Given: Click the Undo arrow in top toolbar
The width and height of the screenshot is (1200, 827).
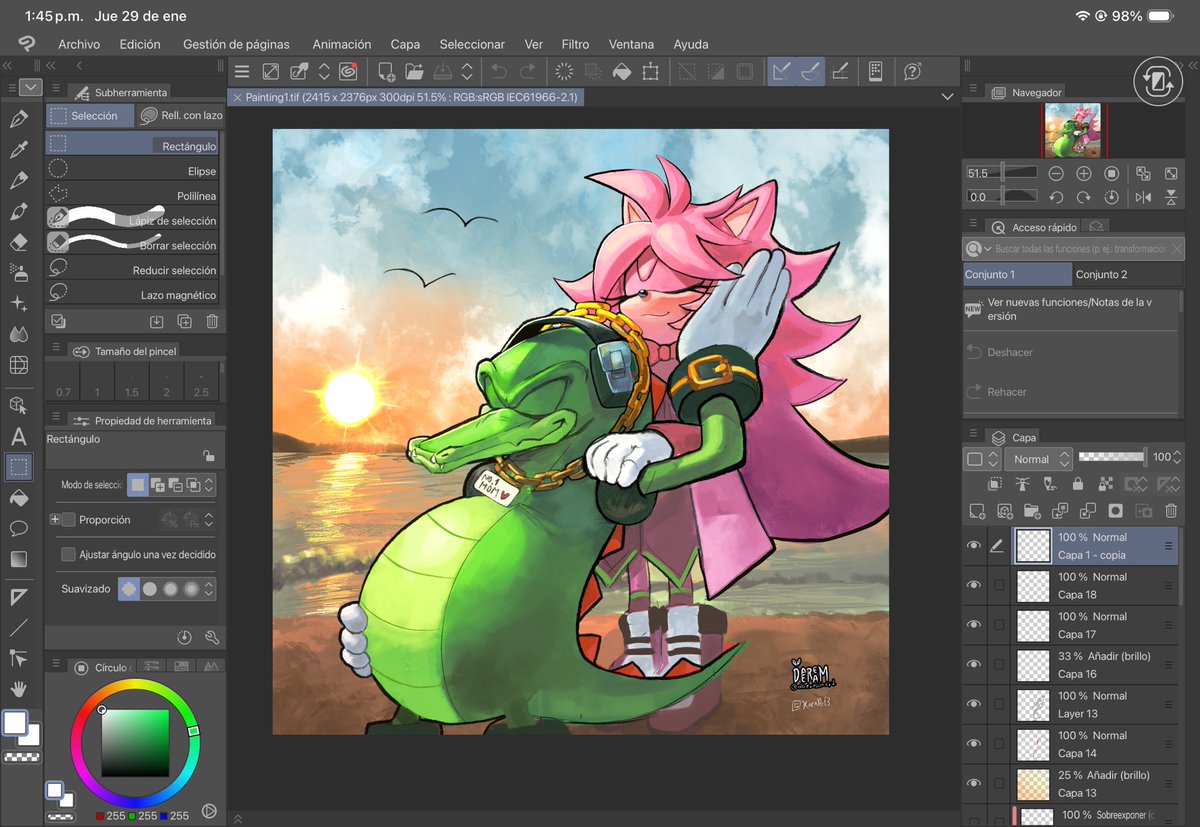Looking at the screenshot, I should click(498, 71).
